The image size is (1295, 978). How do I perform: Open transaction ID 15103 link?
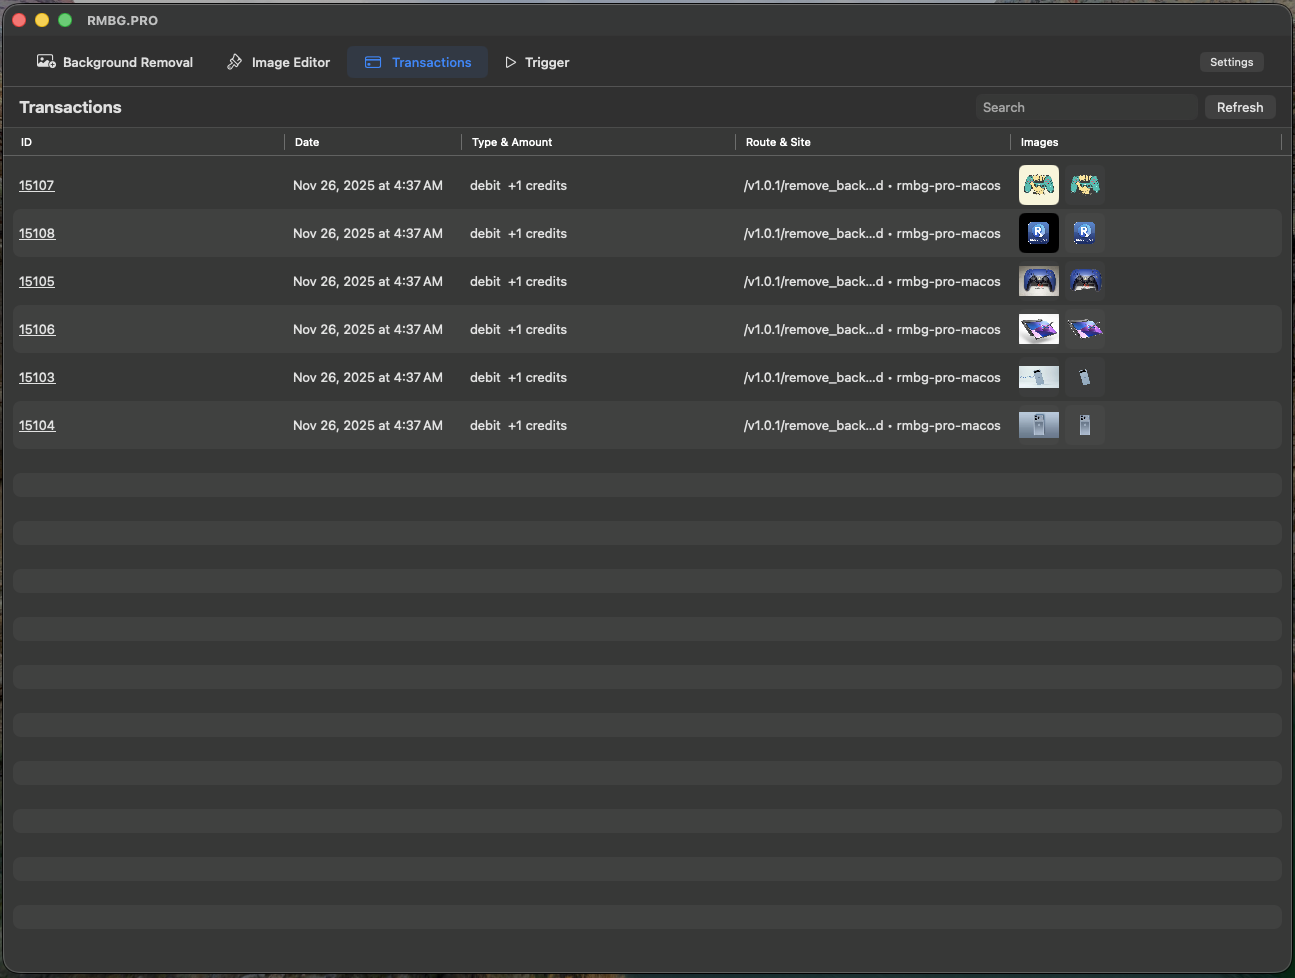coord(37,377)
